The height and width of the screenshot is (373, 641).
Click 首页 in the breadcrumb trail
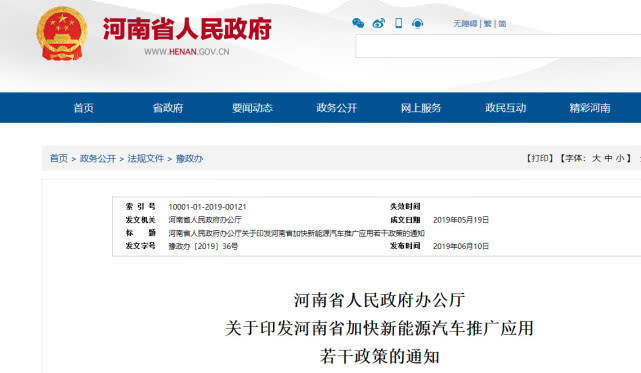[x=59, y=158]
